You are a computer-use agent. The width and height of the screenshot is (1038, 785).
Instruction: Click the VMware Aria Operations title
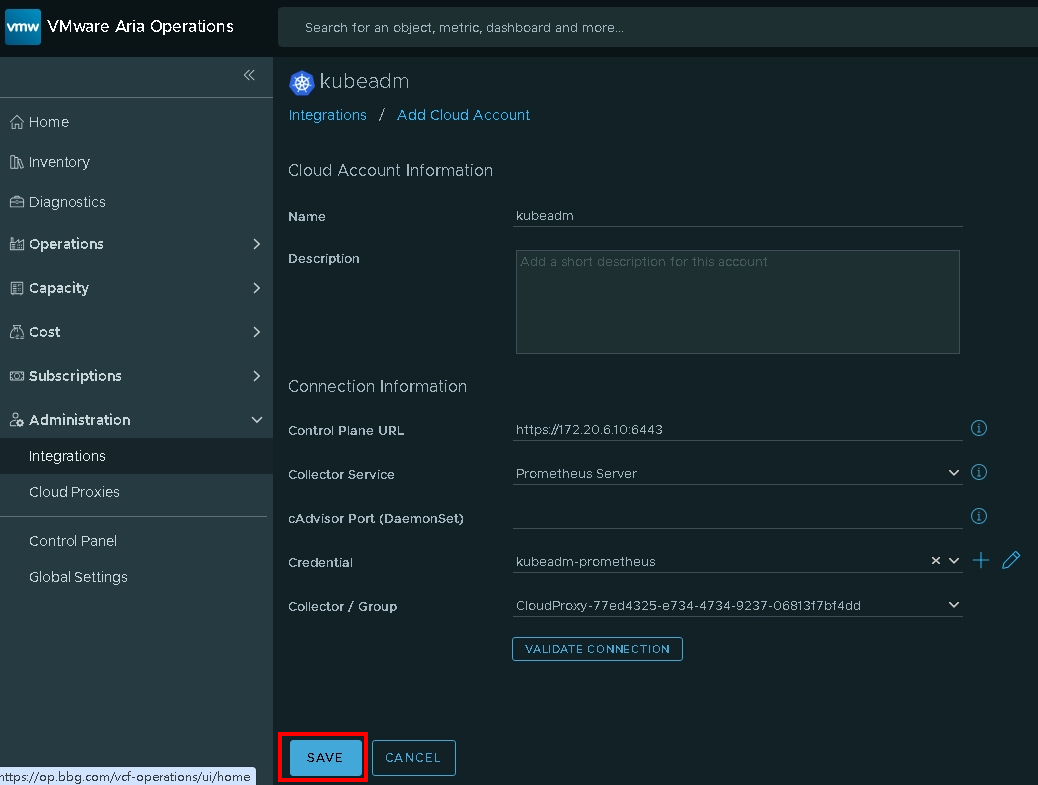click(140, 26)
